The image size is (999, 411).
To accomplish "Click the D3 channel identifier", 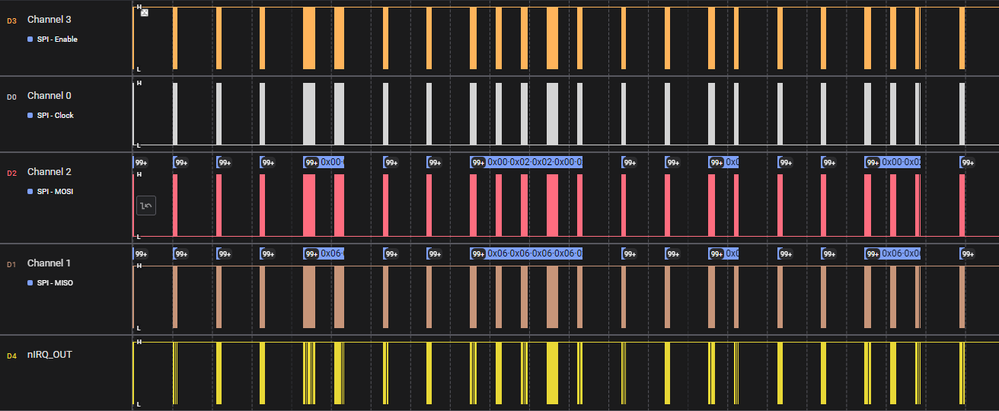I will (x=11, y=21).
